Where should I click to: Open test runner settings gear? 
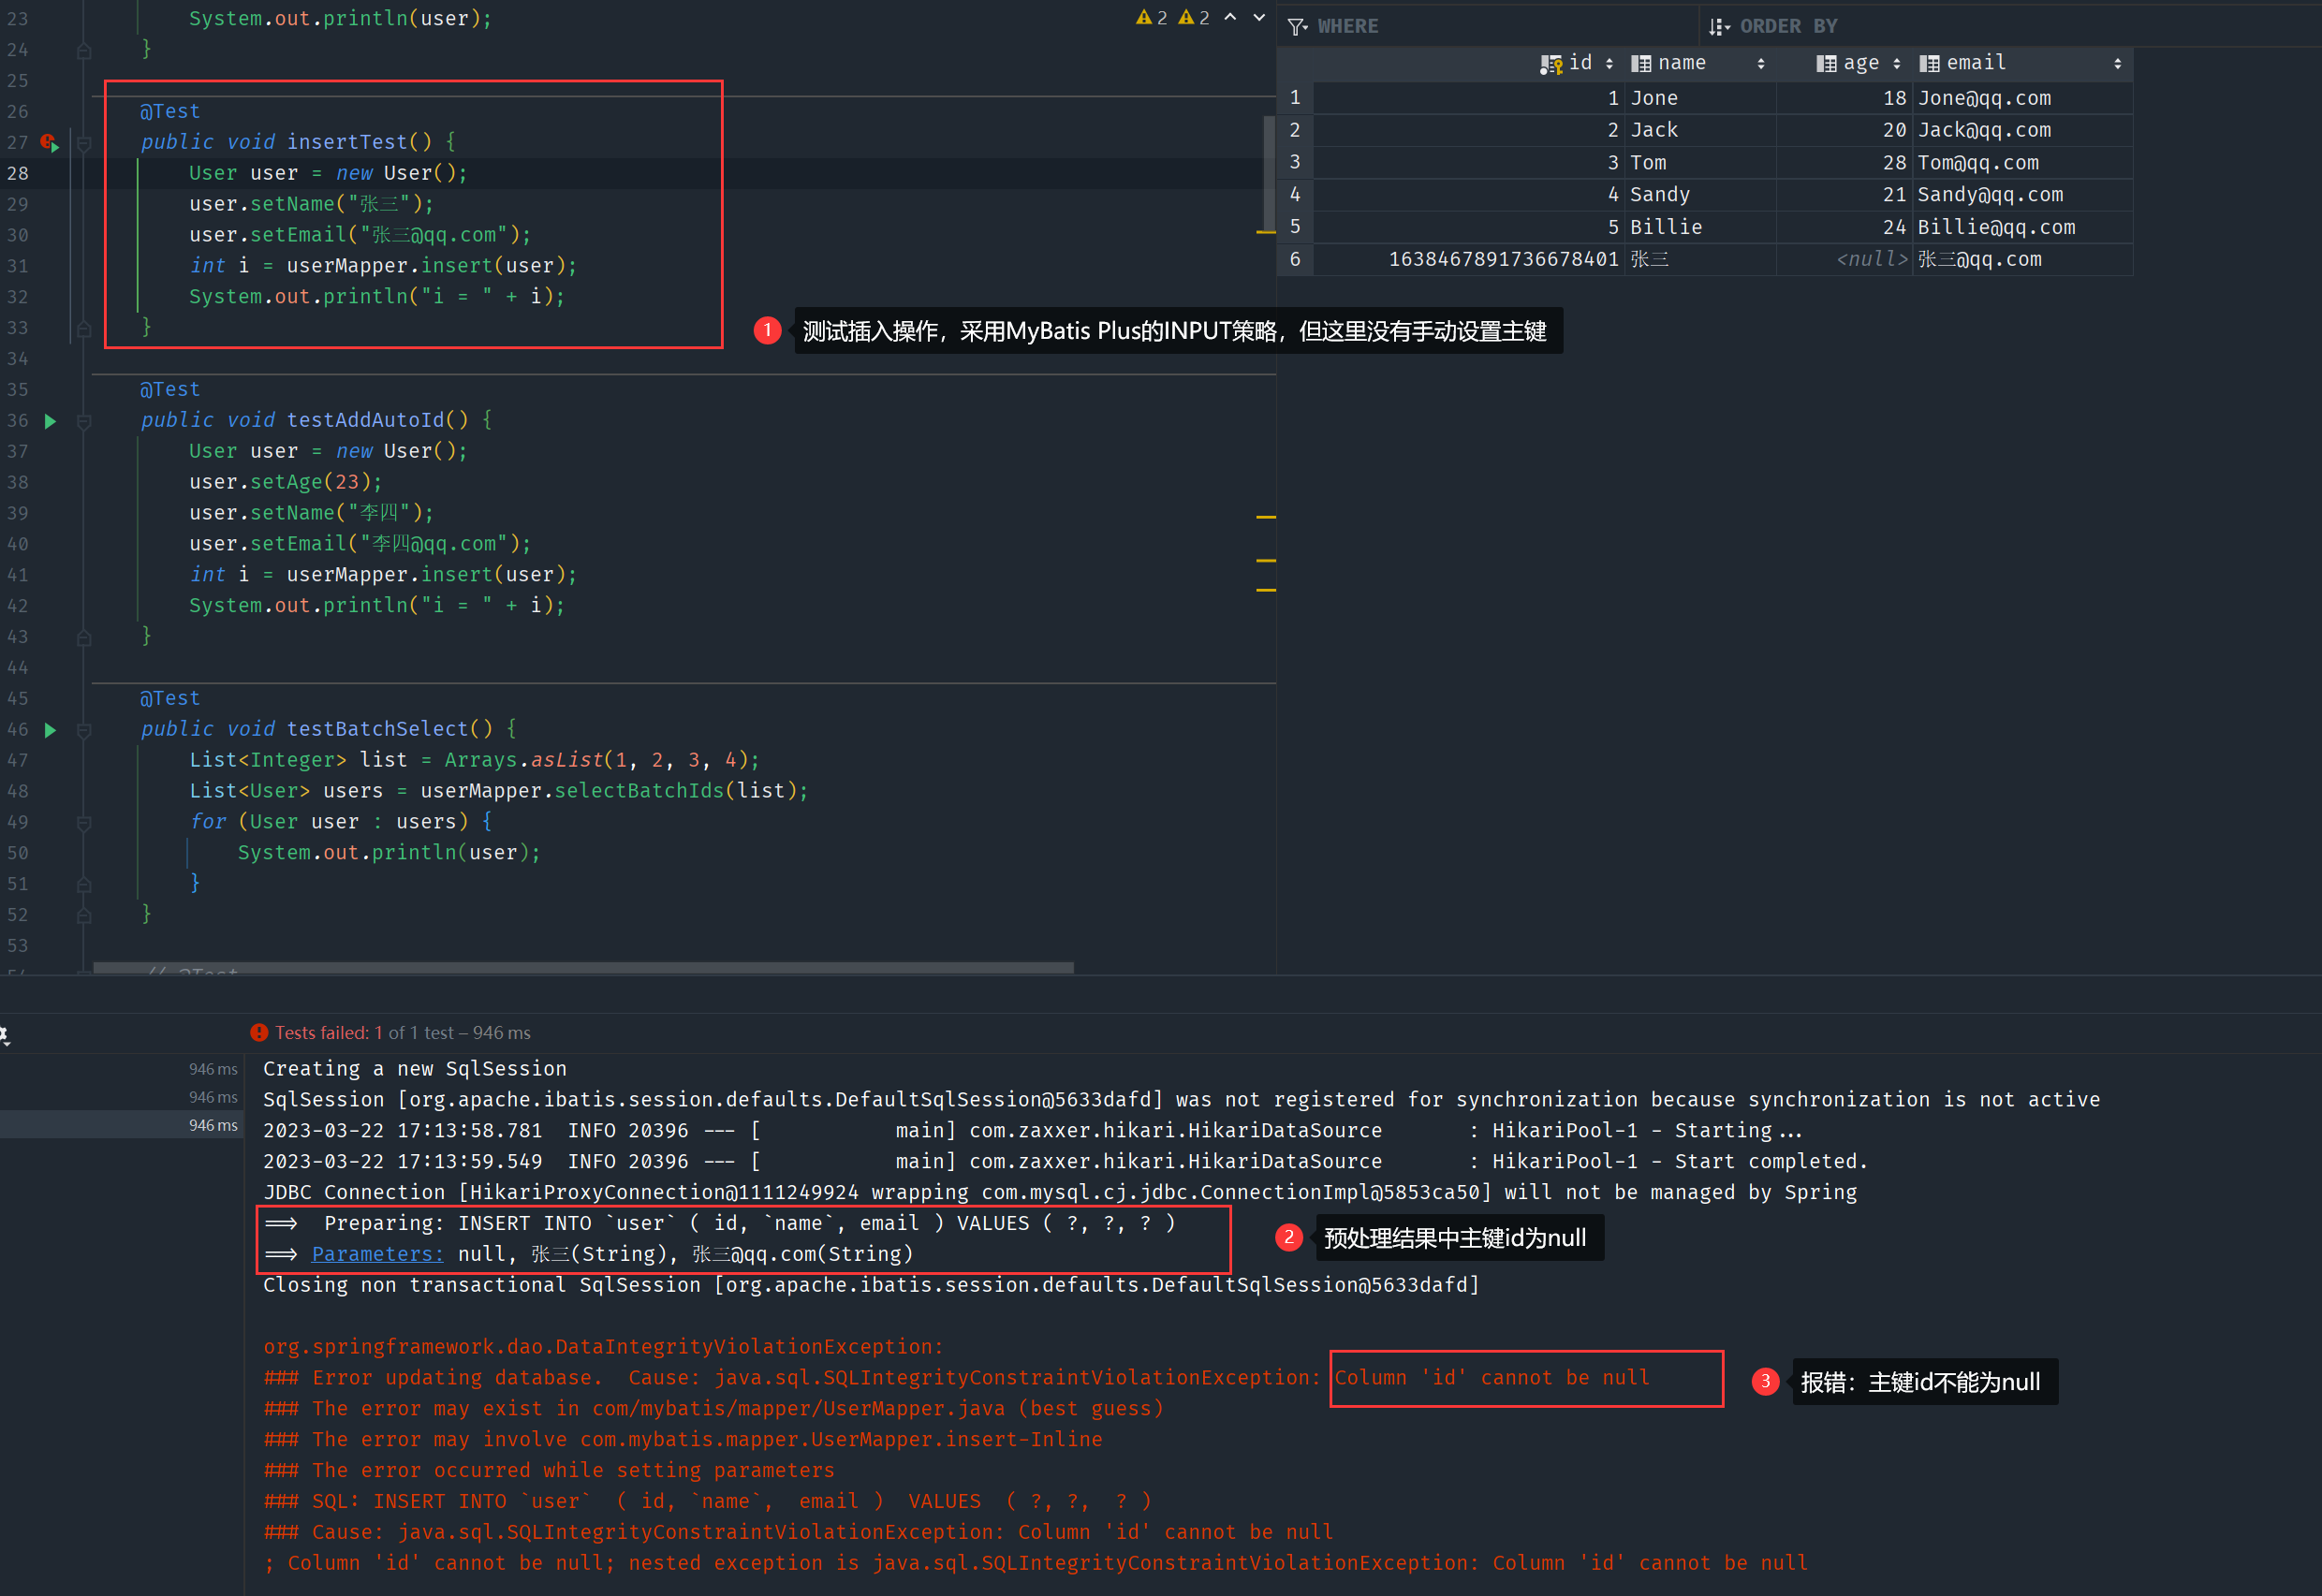4,1035
